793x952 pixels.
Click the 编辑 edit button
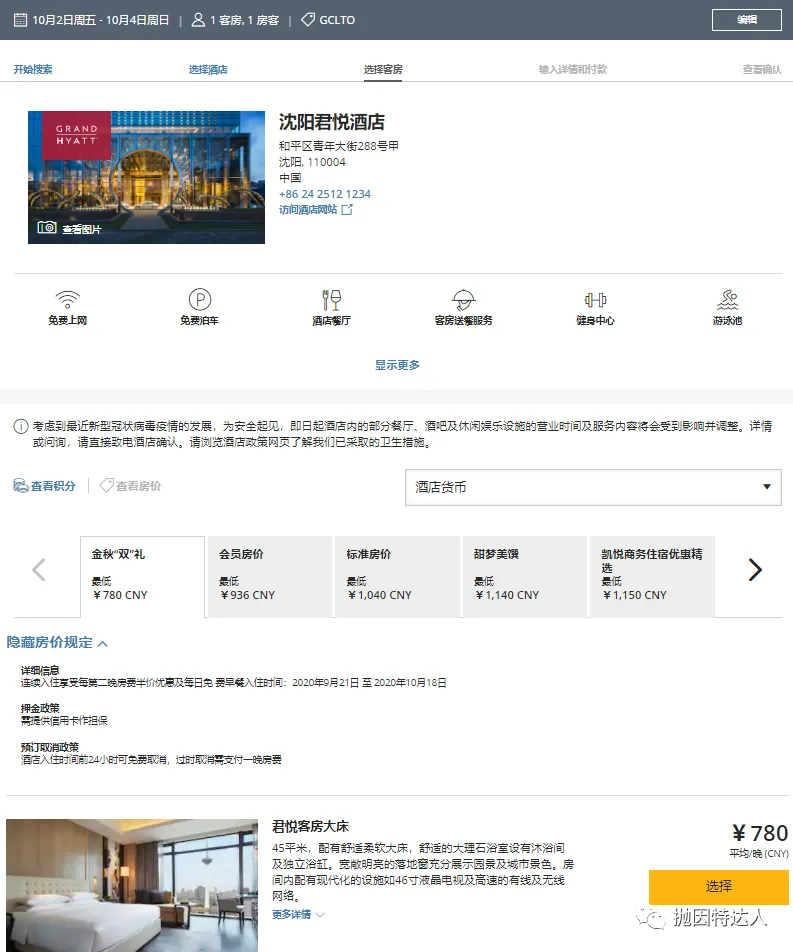747,19
